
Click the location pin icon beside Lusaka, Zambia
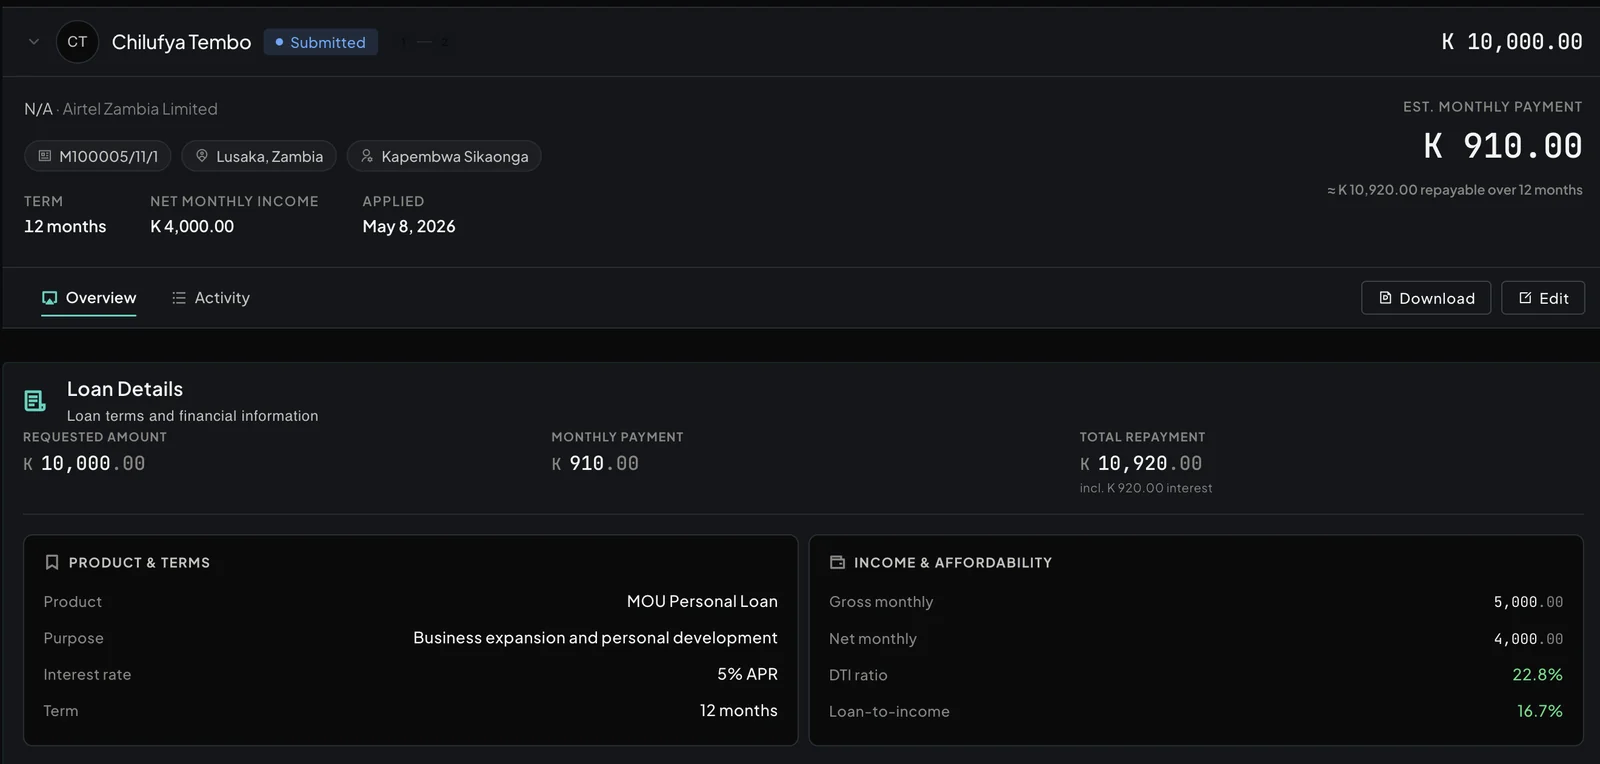(202, 156)
